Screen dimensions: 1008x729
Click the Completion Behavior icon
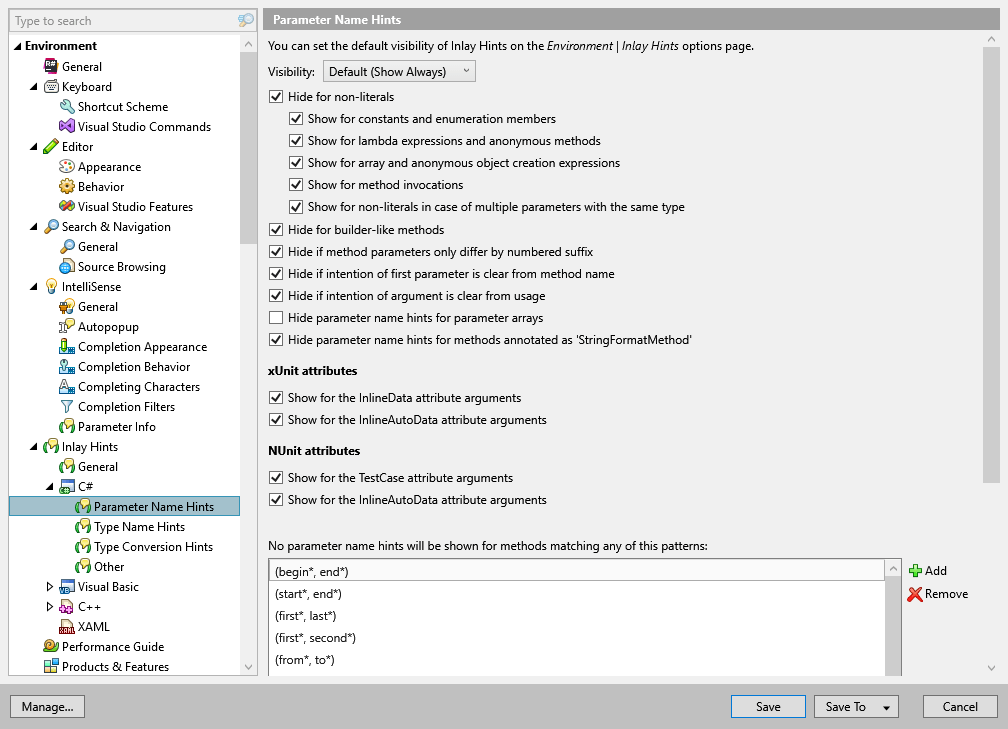click(x=67, y=366)
